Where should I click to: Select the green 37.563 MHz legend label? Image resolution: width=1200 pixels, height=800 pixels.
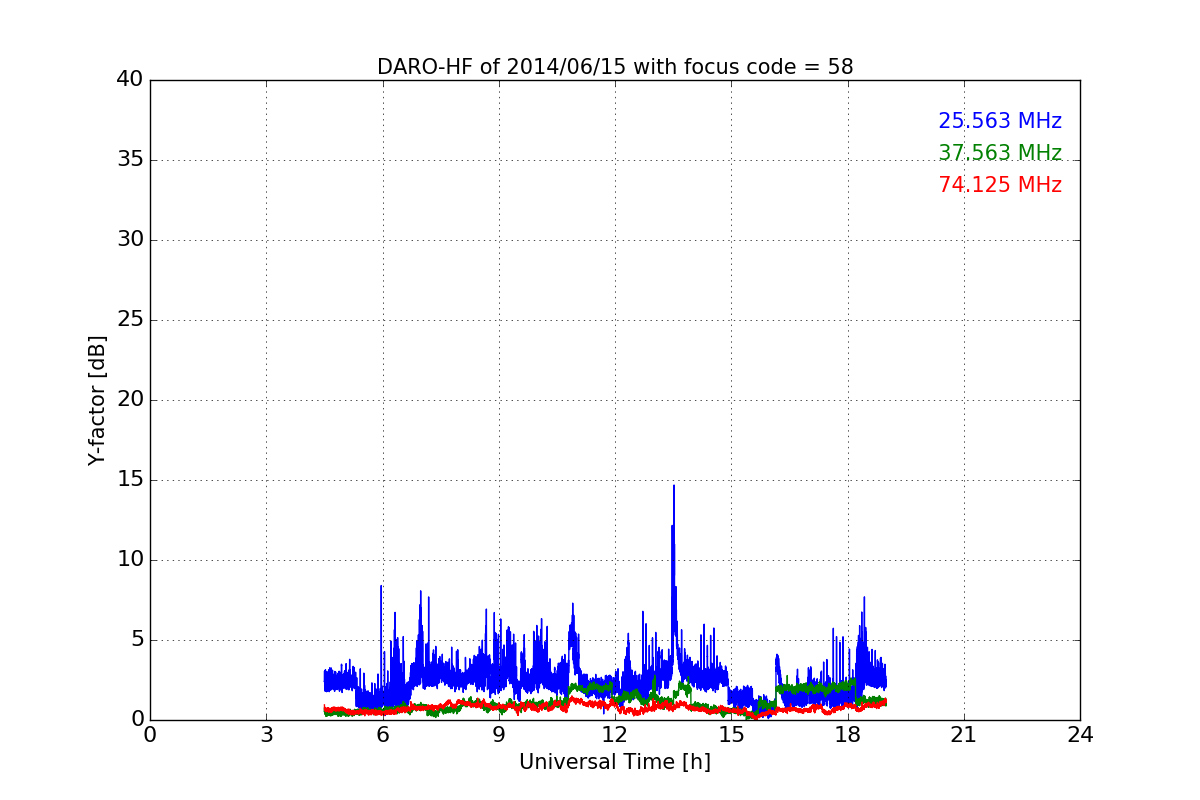click(x=1000, y=153)
